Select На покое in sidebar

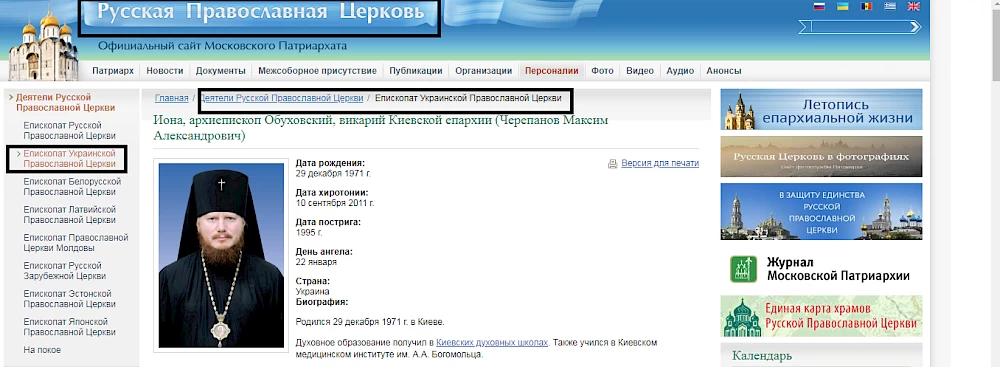tap(42, 350)
